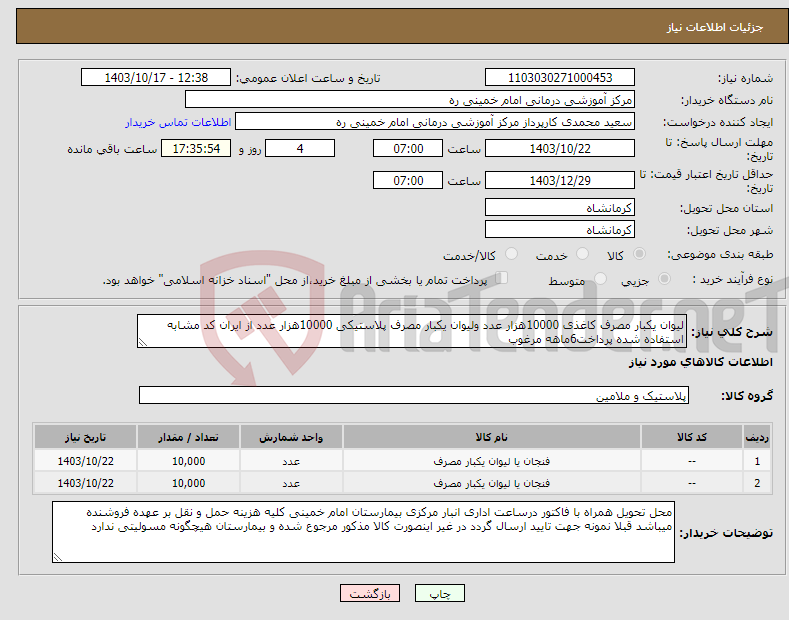Click unit عدد in row 1
Screen dimensions: 789x620
(291, 461)
